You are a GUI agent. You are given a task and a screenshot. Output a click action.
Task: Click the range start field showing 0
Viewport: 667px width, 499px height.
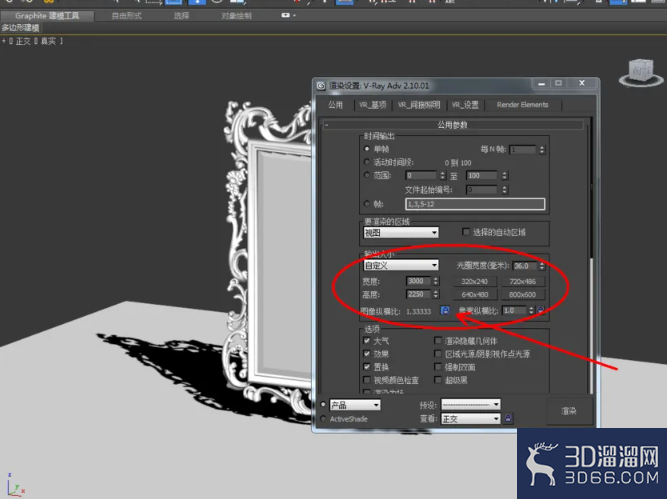point(421,175)
